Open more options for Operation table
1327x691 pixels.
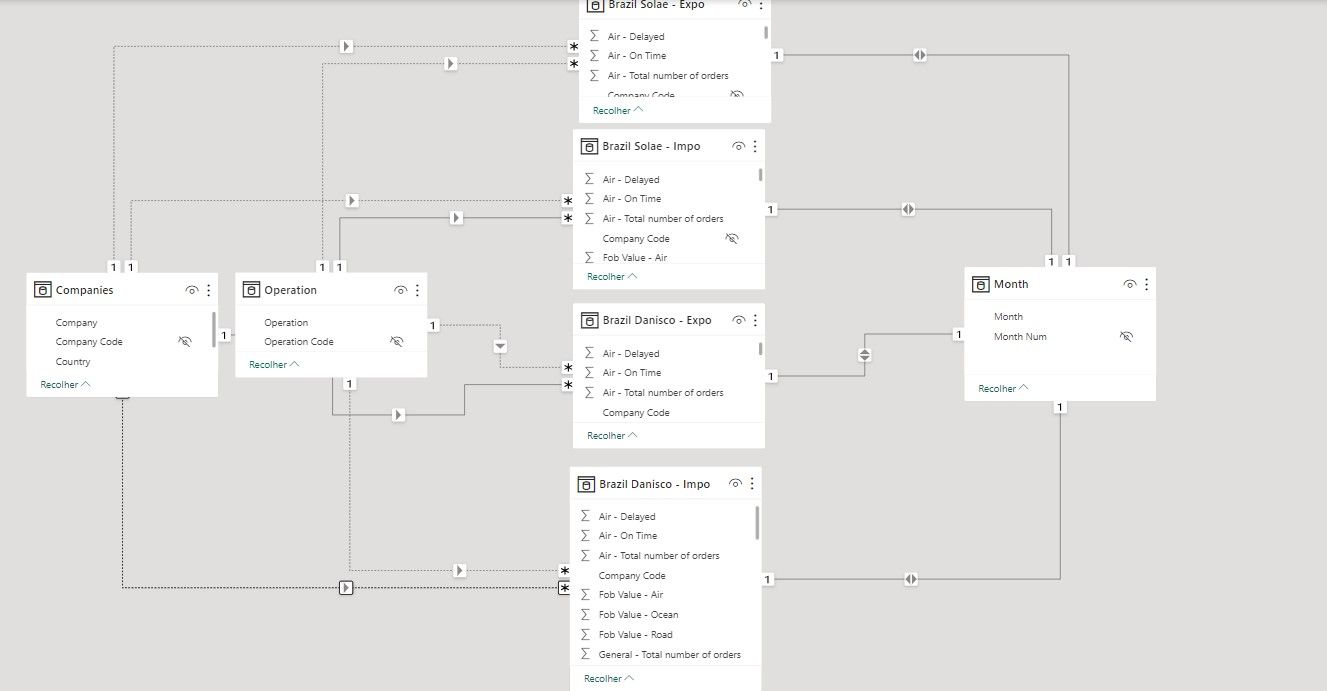pyautogui.click(x=417, y=290)
